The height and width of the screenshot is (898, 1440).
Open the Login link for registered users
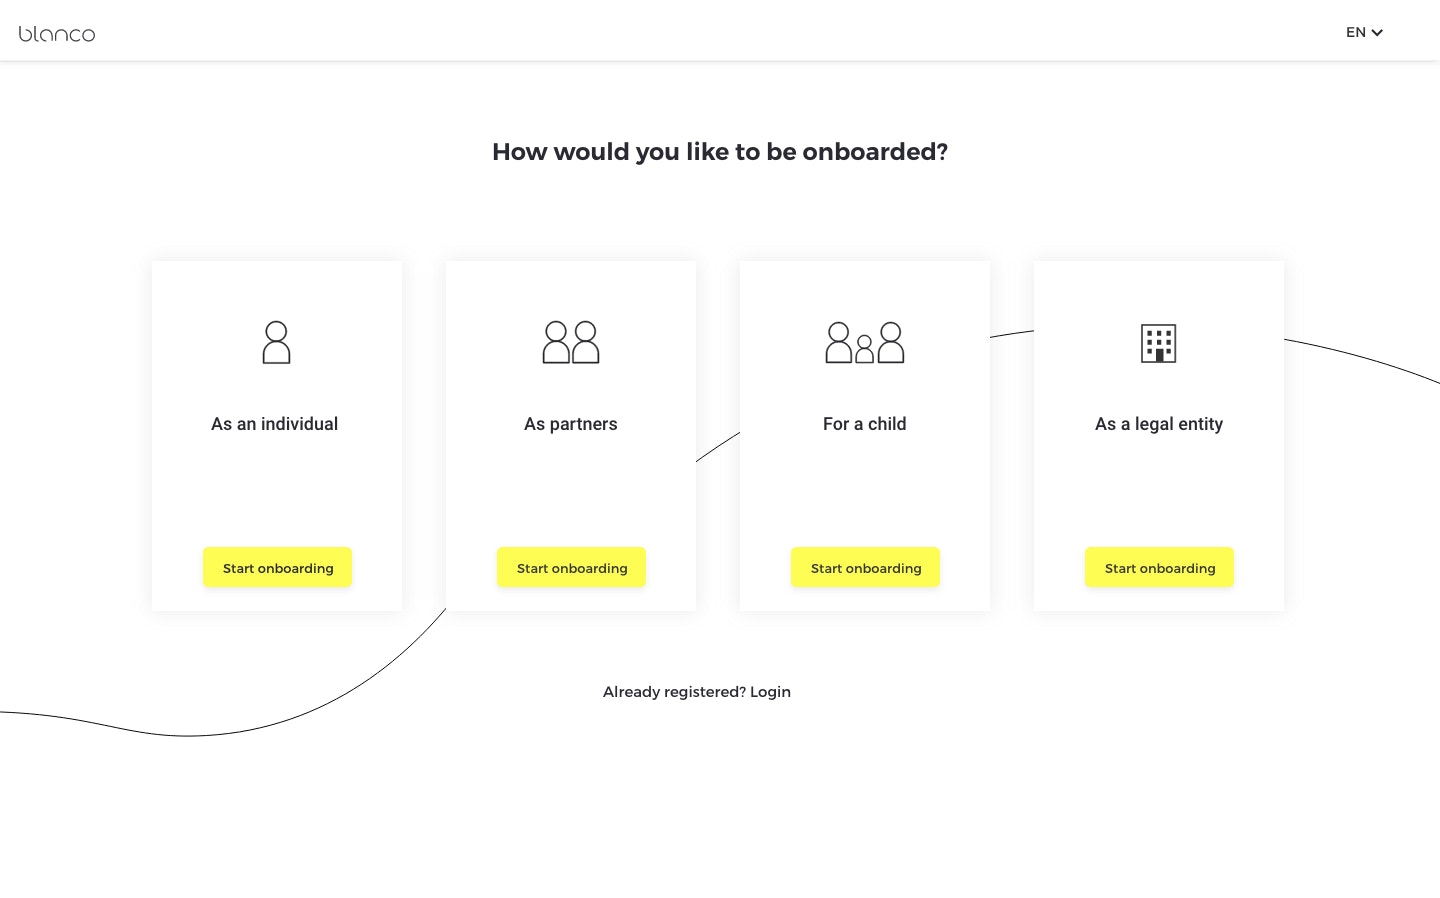click(770, 691)
